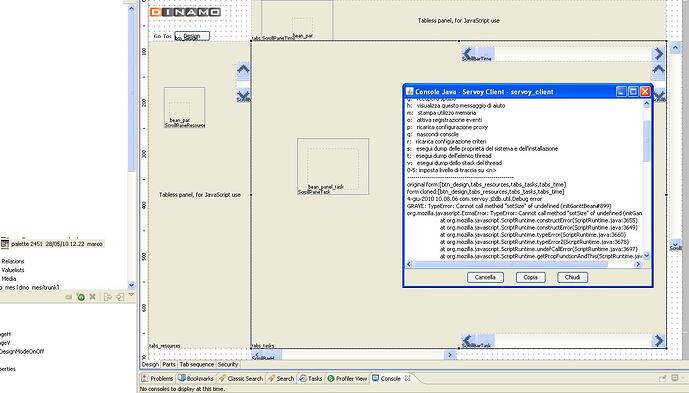Click the DINAMO logo in the form
This screenshot has height=393, width=689.
coord(185,12)
